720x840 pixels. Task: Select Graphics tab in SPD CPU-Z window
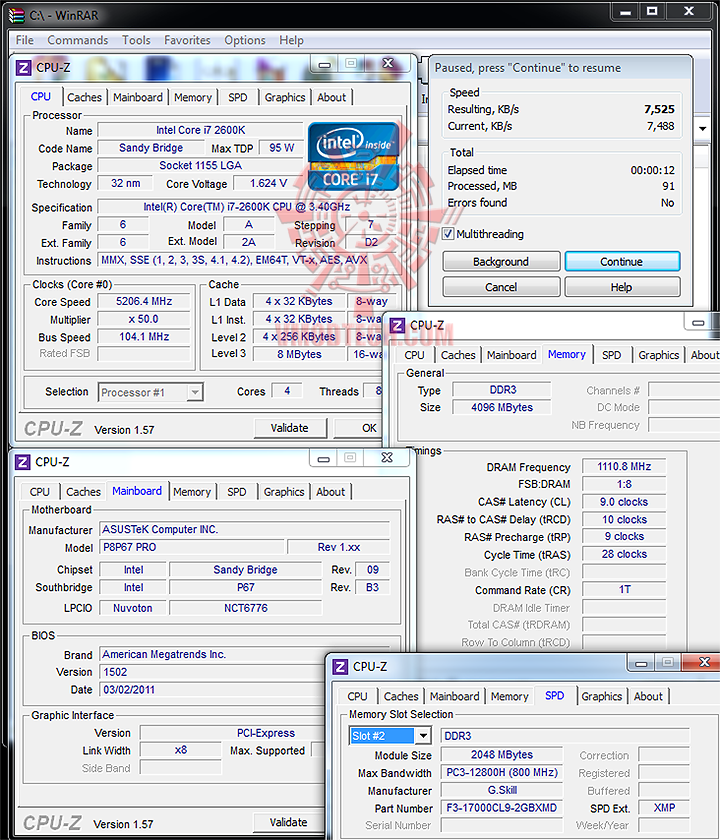tap(602, 696)
